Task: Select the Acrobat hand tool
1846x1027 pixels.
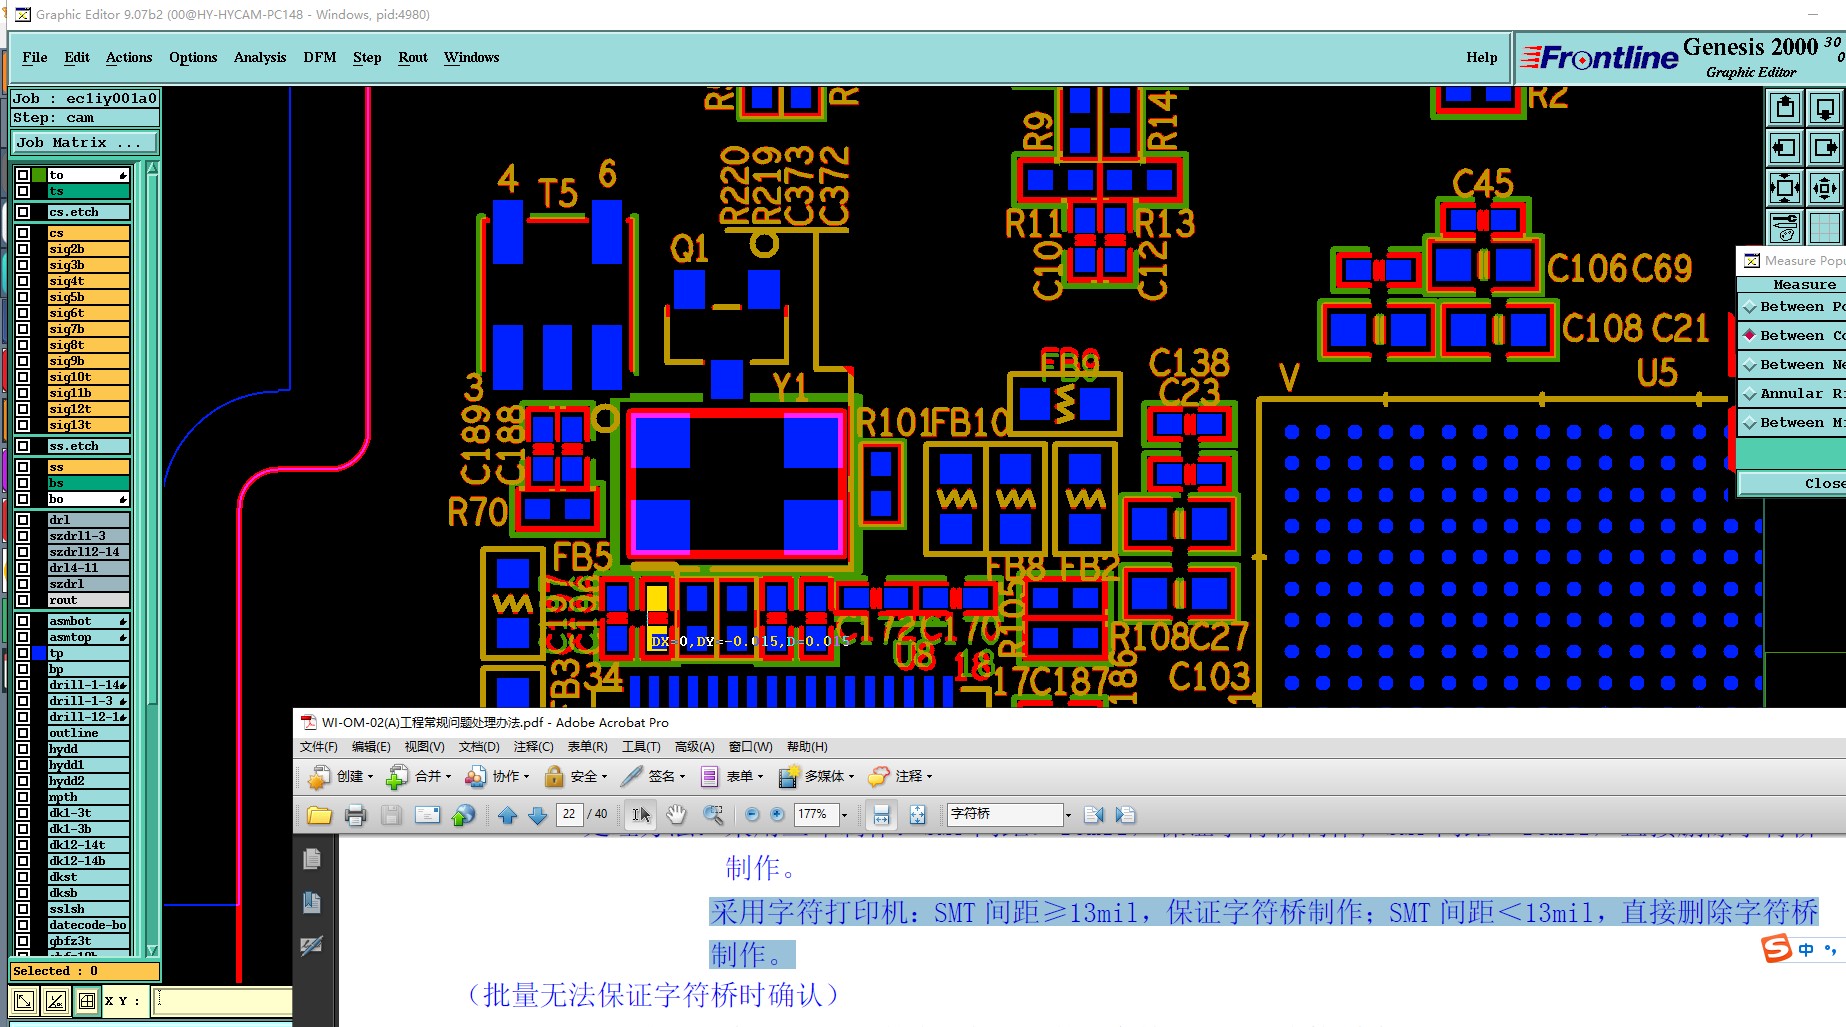Action: click(677, 815)
